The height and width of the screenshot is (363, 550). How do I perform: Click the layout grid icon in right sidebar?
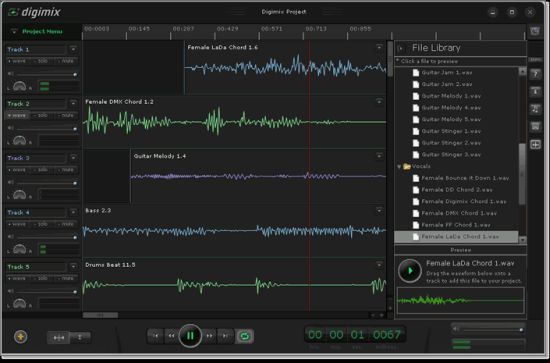[x=535, y=144]
